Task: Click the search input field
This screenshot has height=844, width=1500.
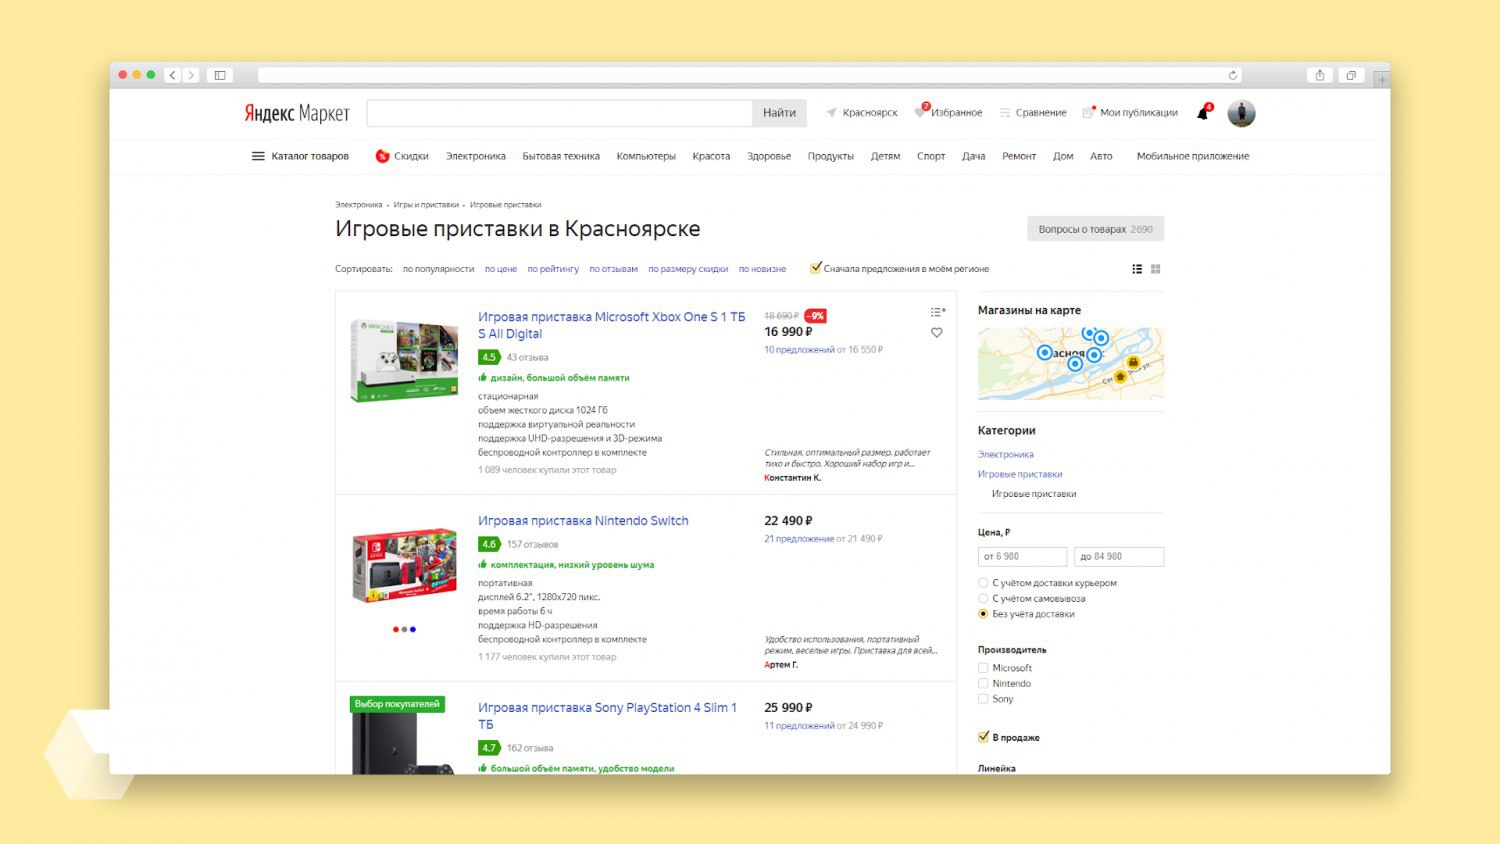Action: click(x=559, y=113)
